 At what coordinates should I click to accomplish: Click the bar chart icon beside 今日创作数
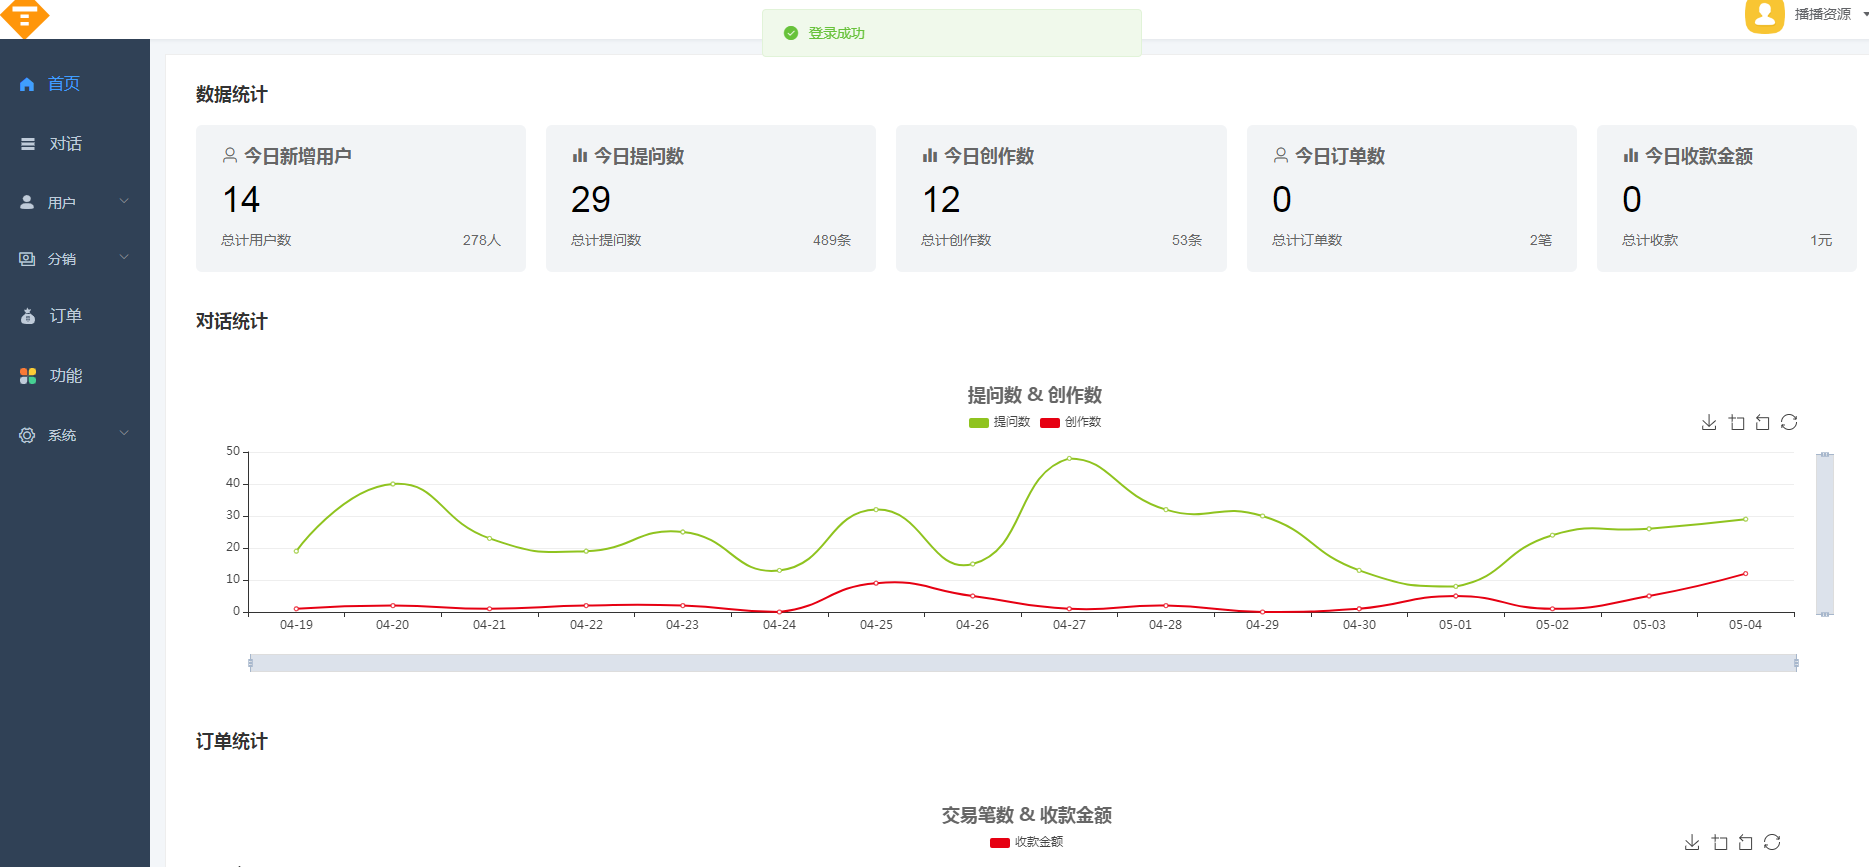[930, 155]
